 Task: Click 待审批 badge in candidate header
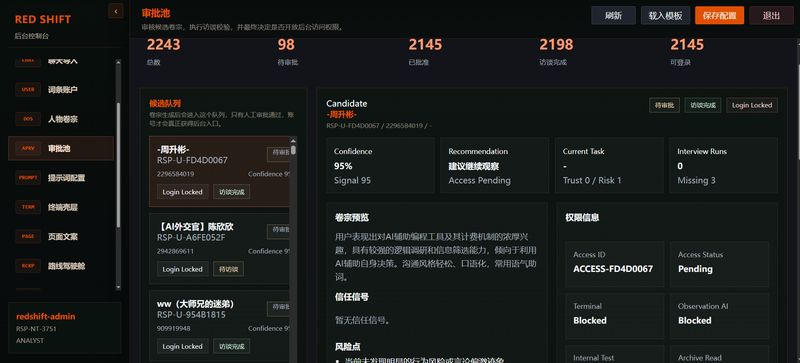click(x=664, y=105)
